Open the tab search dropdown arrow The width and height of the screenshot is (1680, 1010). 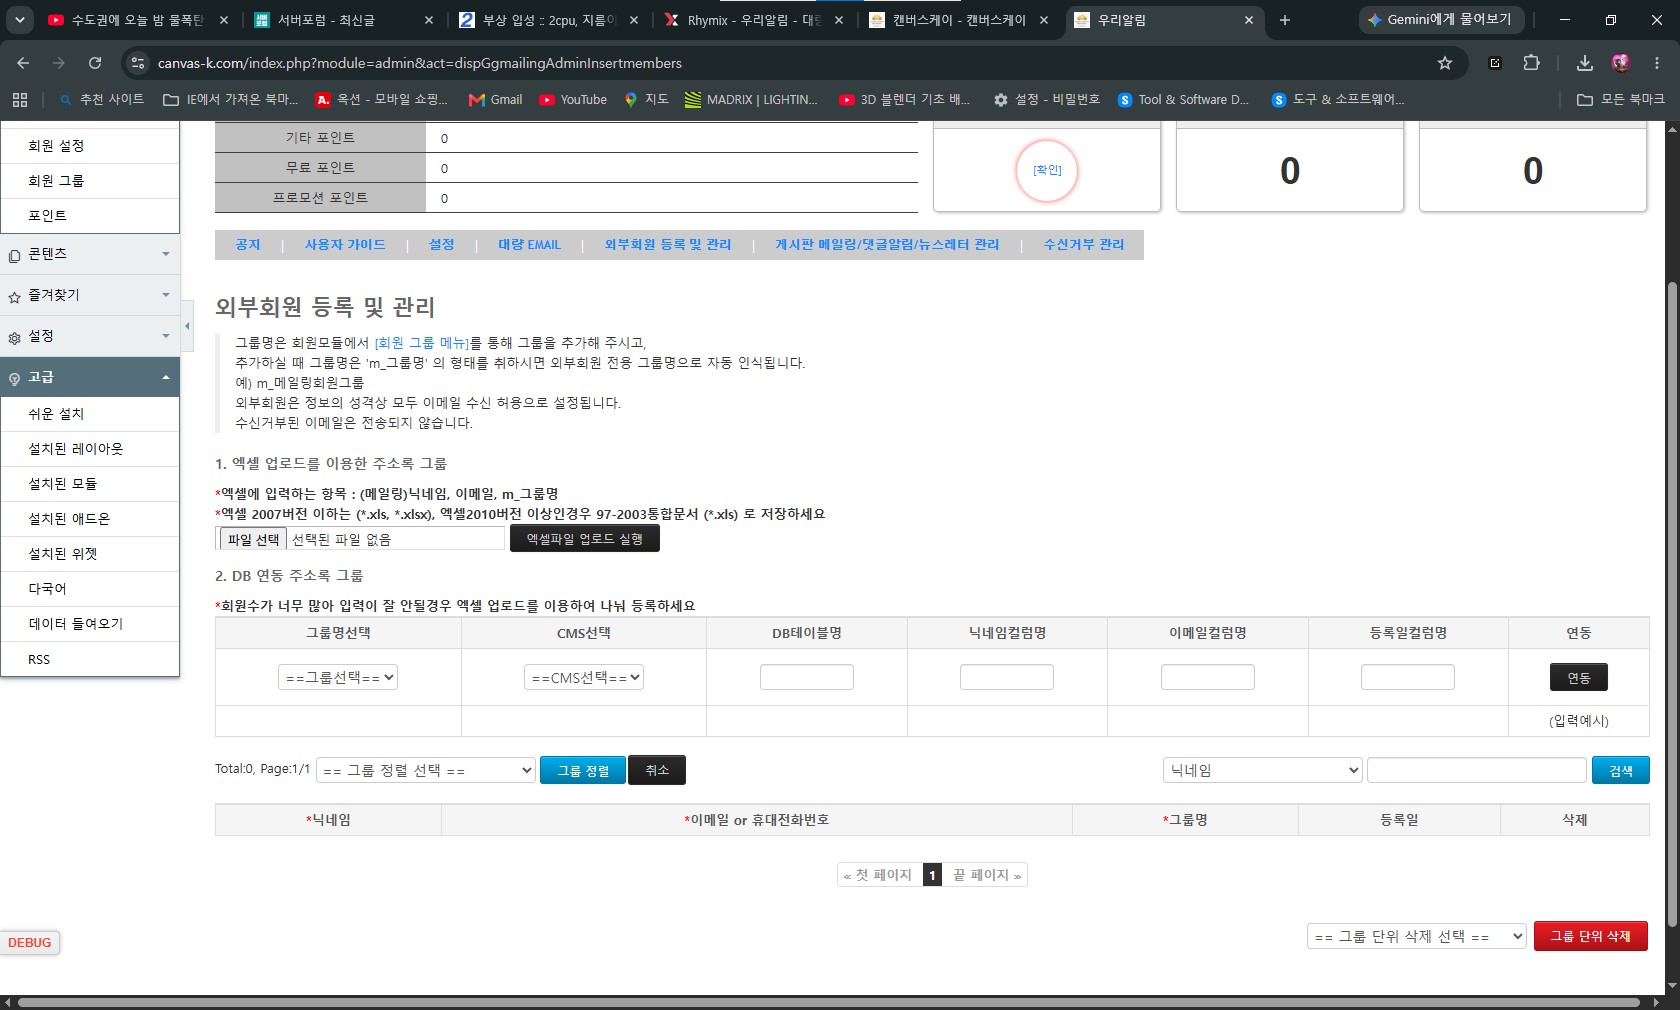coord(19,20)
